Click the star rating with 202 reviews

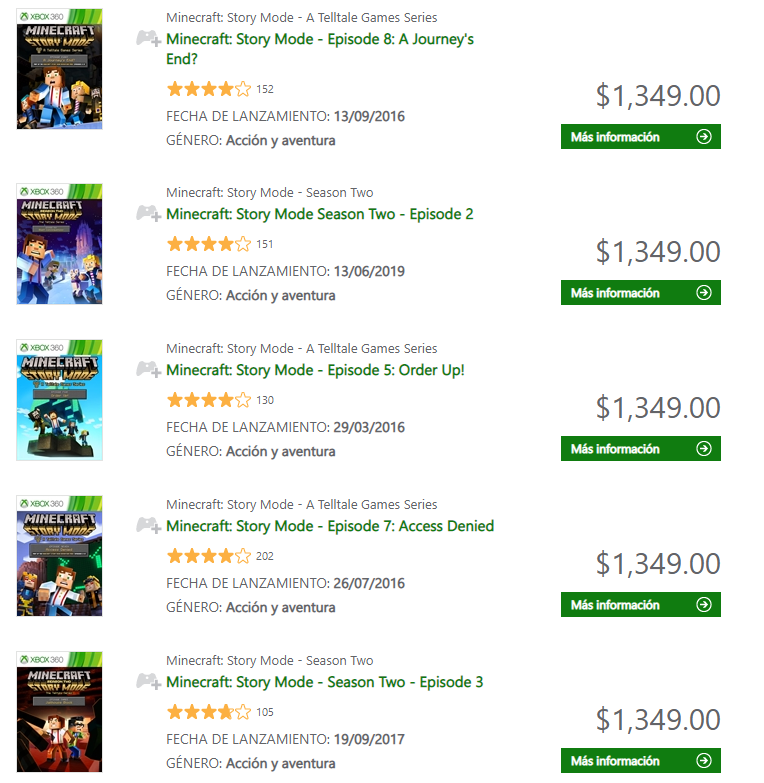[209, 556]
